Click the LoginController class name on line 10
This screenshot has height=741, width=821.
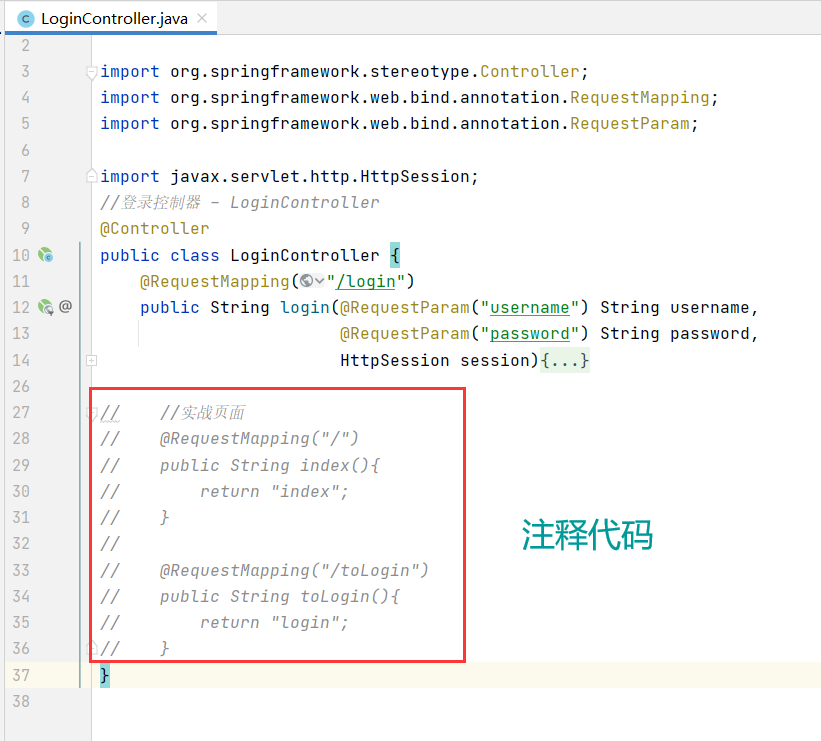point(305,256)
